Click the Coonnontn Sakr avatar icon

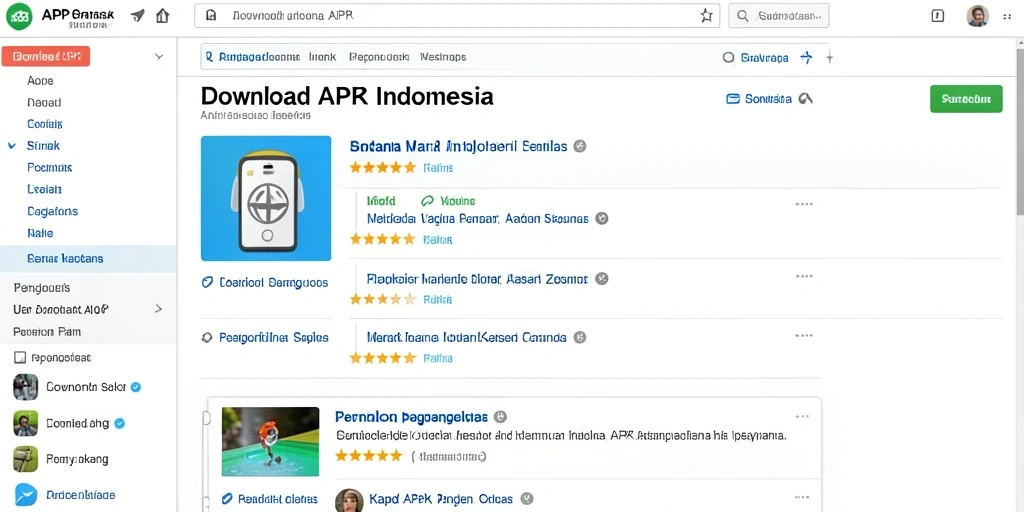pos(25,387)
